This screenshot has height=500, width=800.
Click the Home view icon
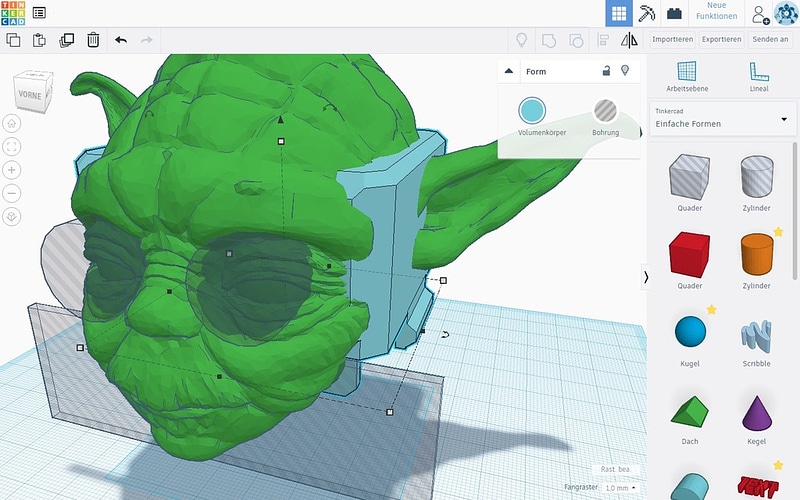click(x=12, y=123)
